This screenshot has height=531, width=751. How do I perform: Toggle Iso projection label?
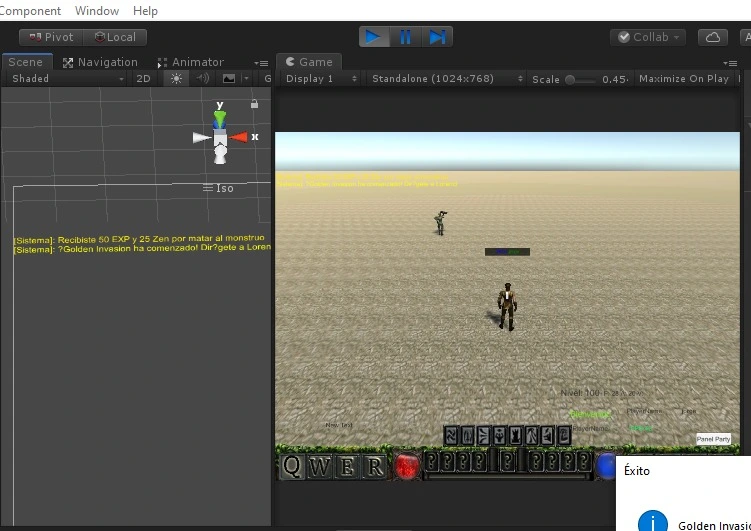[218, 188]
